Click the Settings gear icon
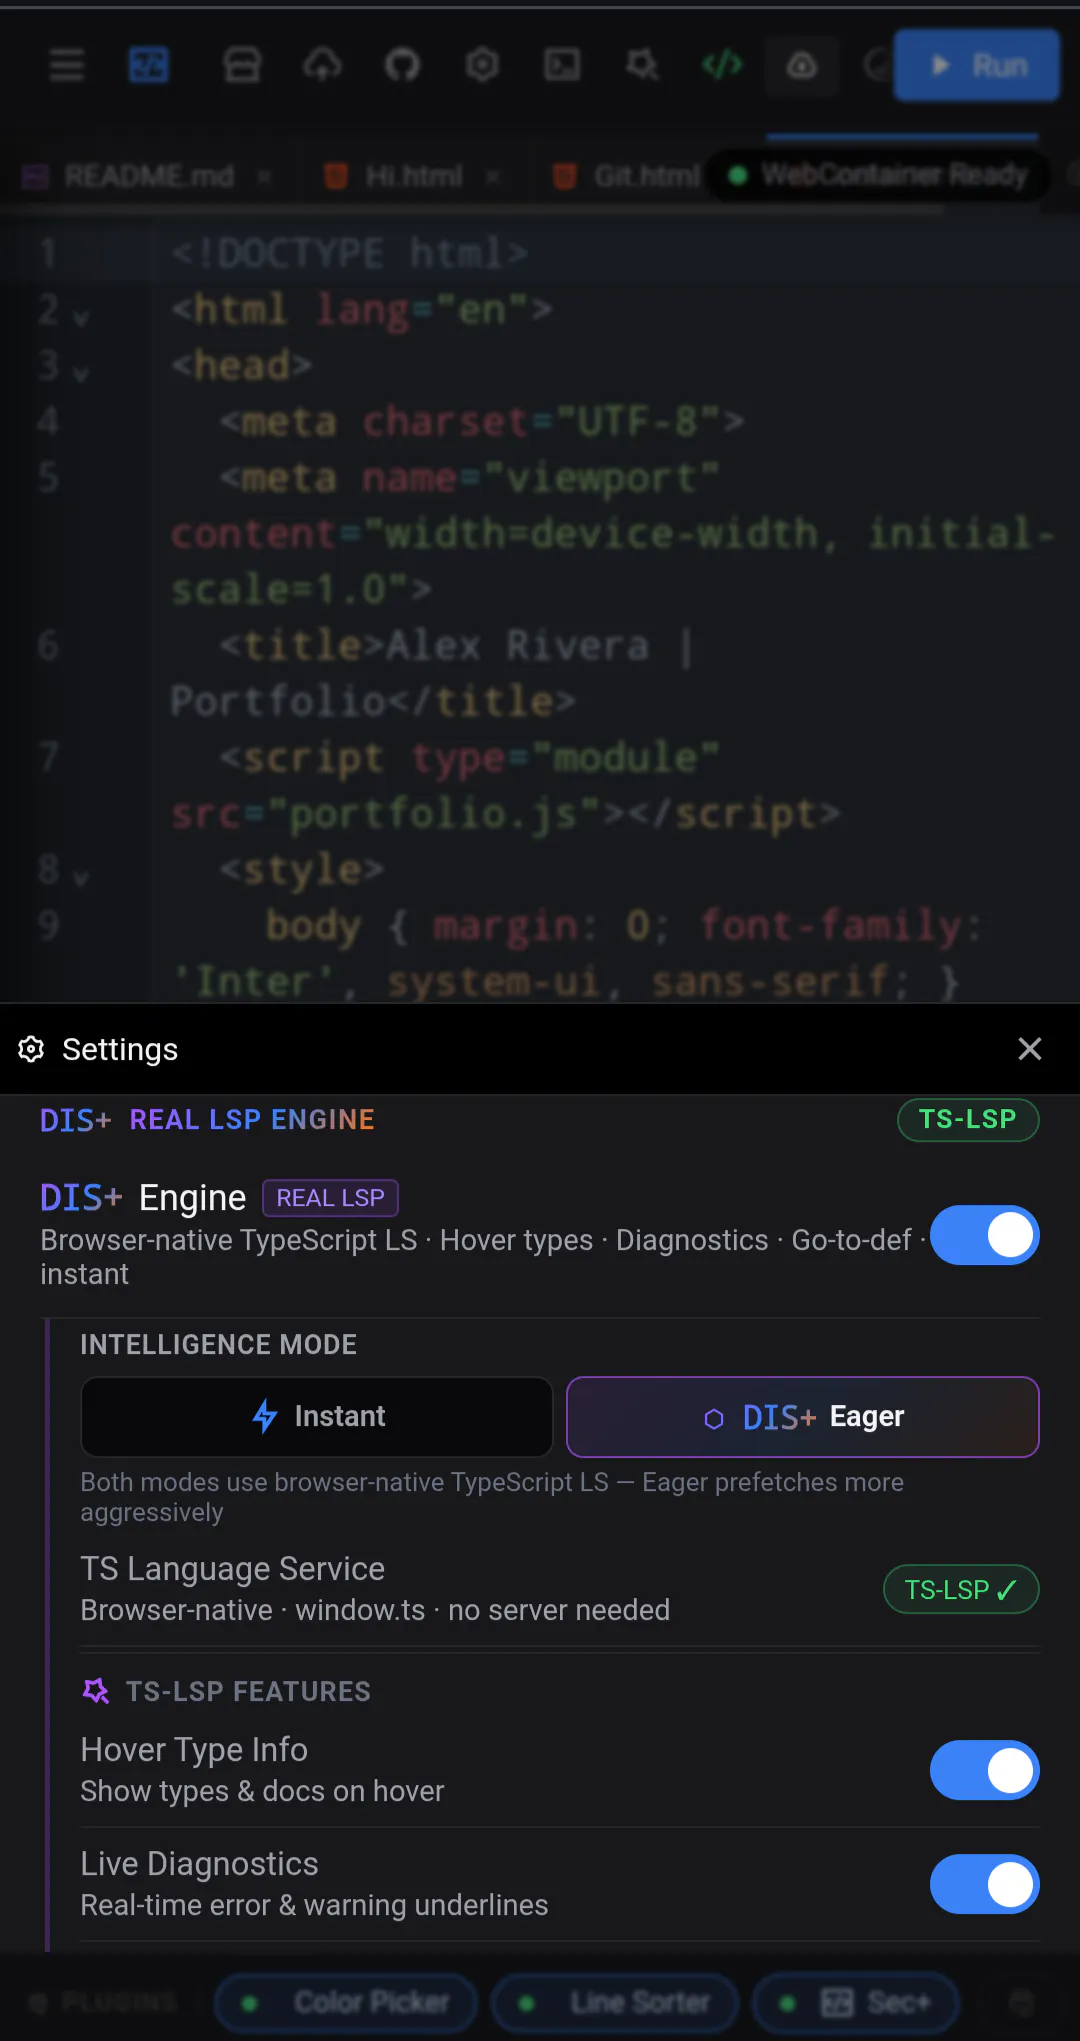The height and width of the screenshot is (2041, 1080). click(x=31, y=1049)
